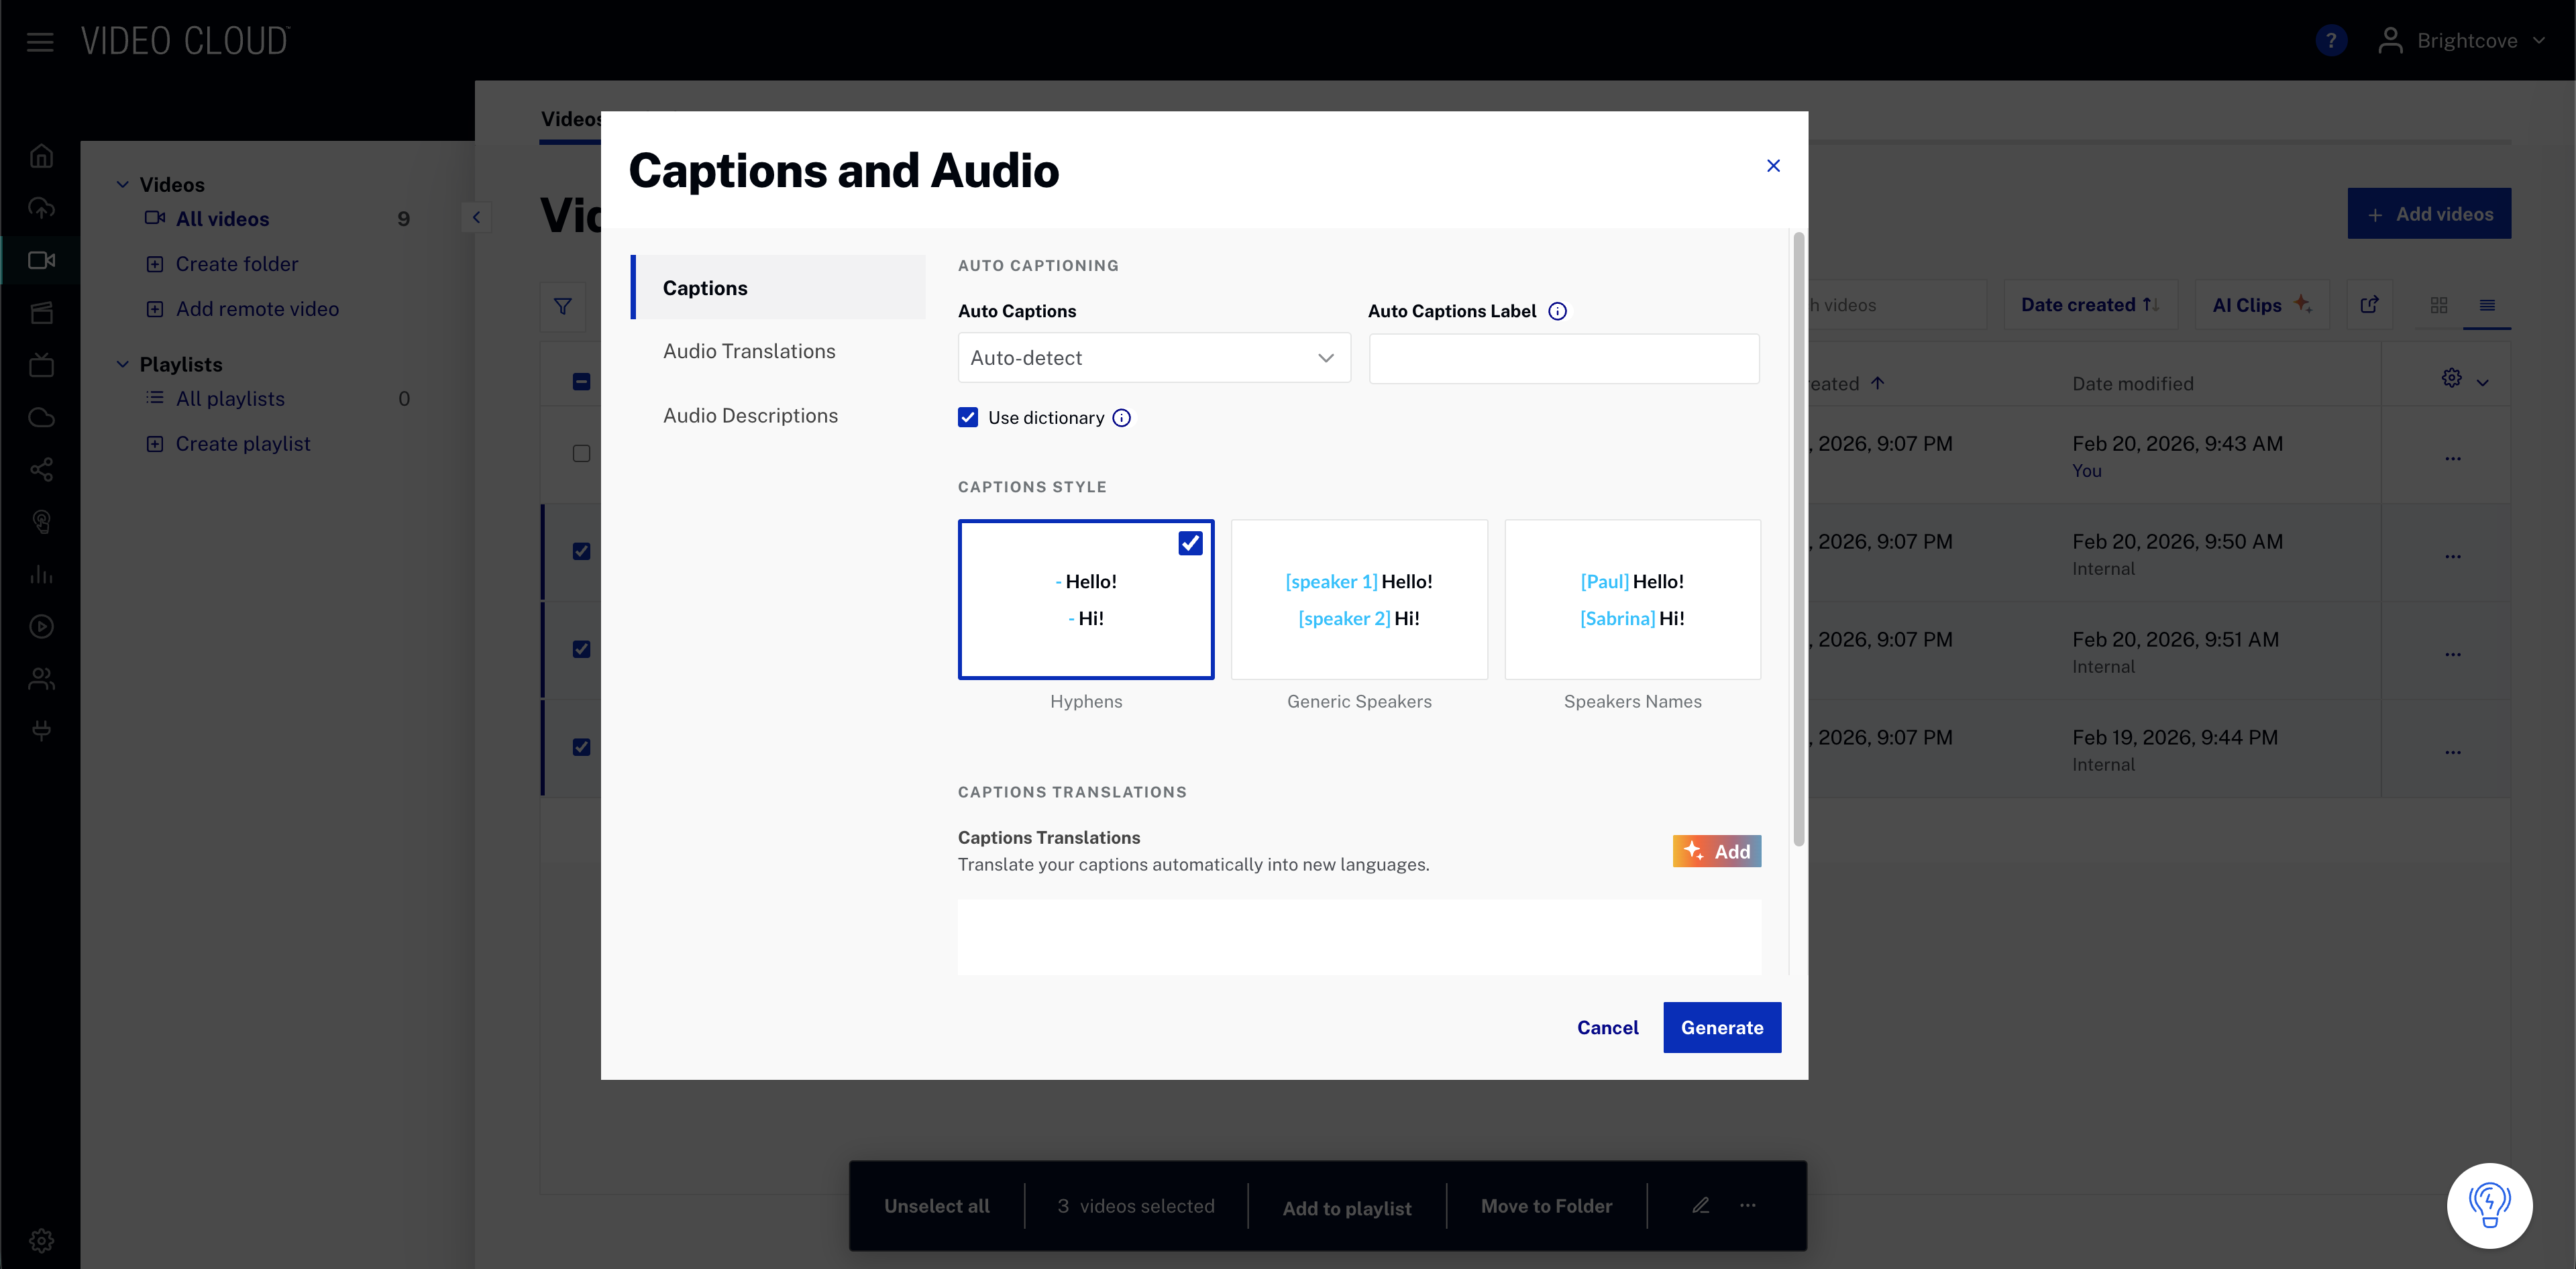Click the Add videos button
The image size is (2576, 1269).
2429,213
